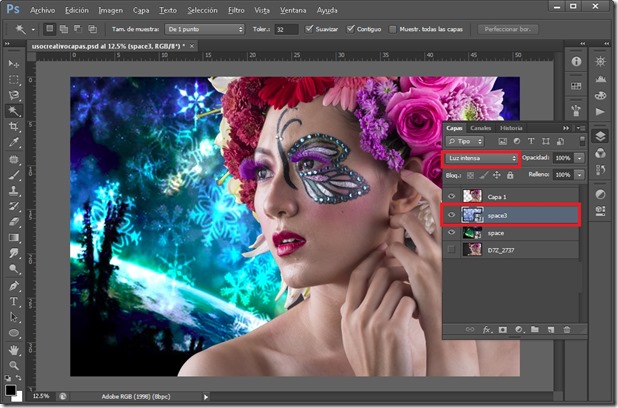Click the black foreground color swatch
618x408 pixels.
(10, 390)
